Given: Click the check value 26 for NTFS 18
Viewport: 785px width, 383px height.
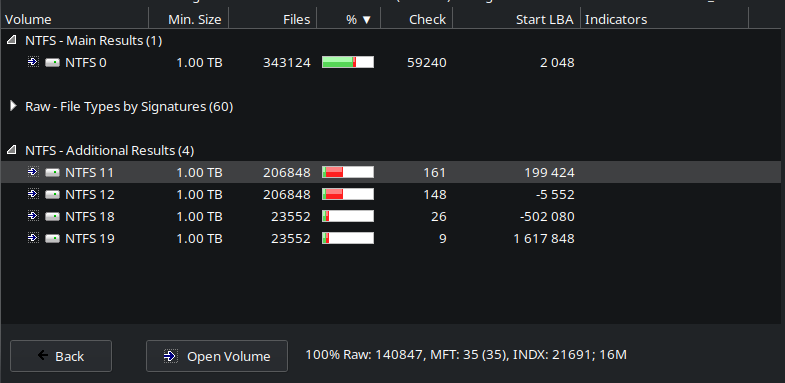Looking at the screenshot, I should [x=439, y=217].
